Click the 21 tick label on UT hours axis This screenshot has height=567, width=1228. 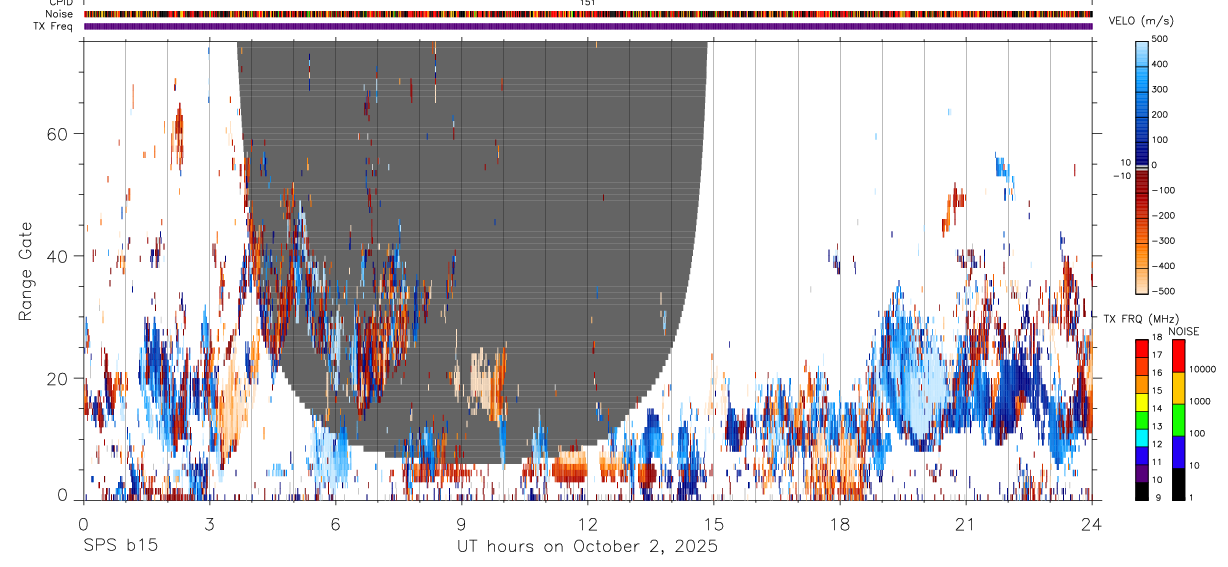tap(965, 524)
